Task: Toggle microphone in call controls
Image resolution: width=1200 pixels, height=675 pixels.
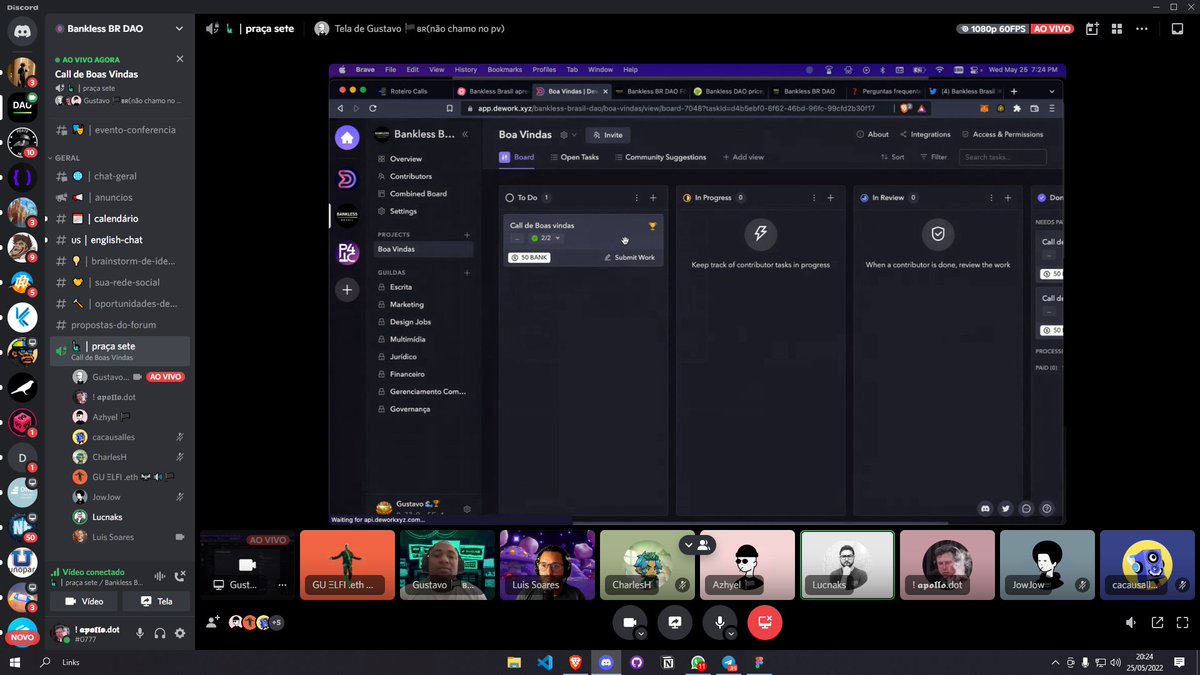Action: (720, 622)
